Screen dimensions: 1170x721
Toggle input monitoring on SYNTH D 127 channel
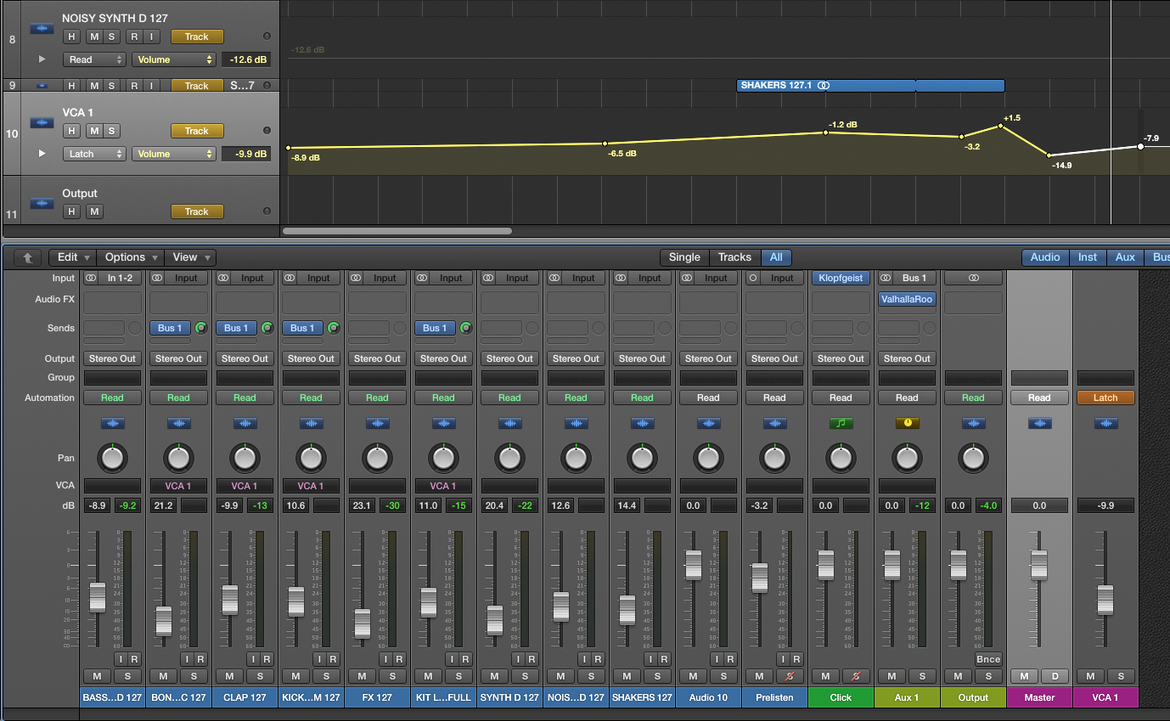tap(518, 659)
